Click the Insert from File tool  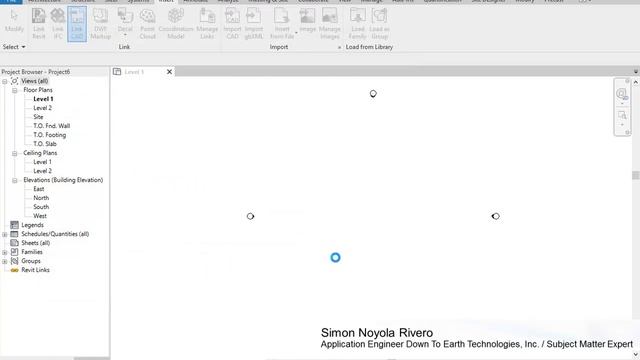tap(282, 24)
